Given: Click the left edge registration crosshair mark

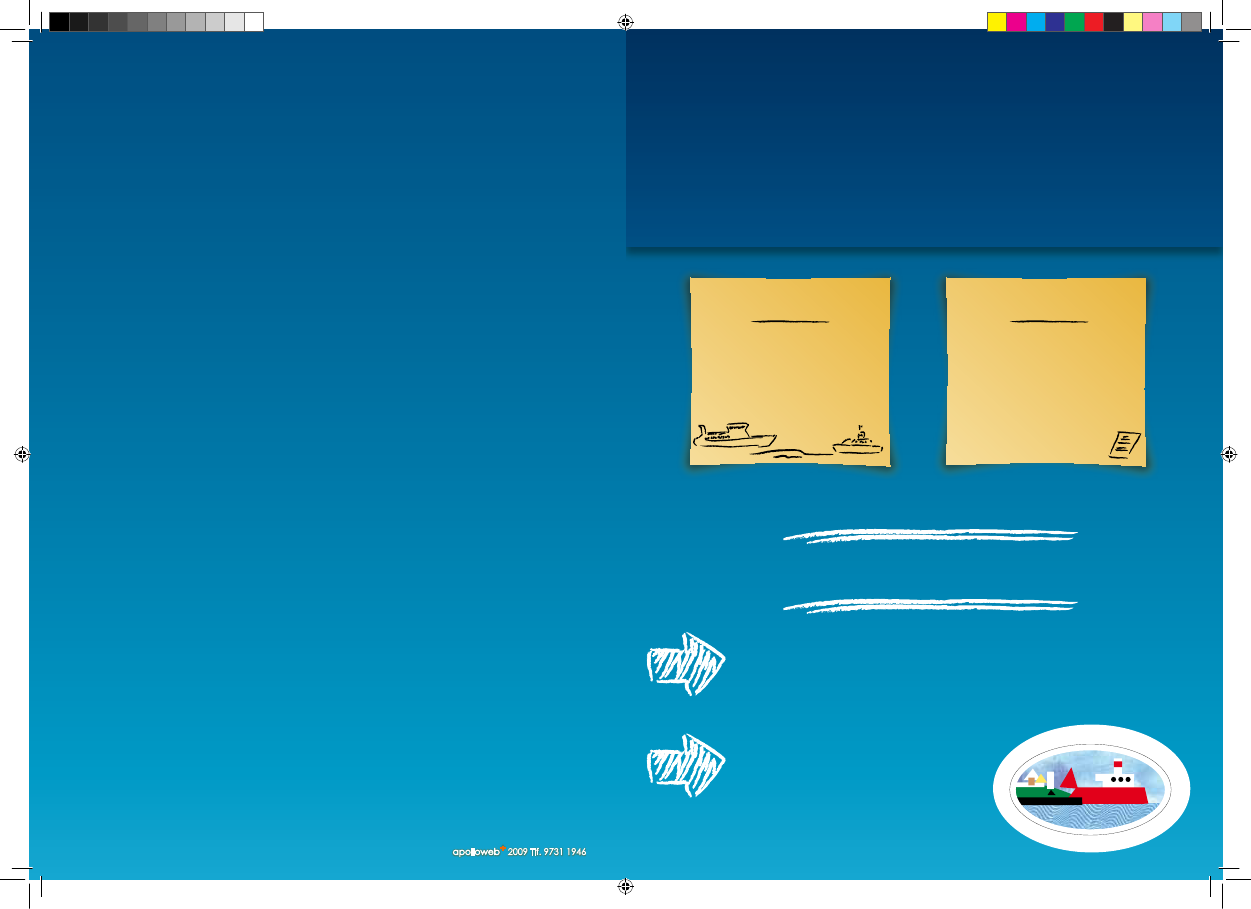Looking at the screenshot, I should (x=22, y=453).
